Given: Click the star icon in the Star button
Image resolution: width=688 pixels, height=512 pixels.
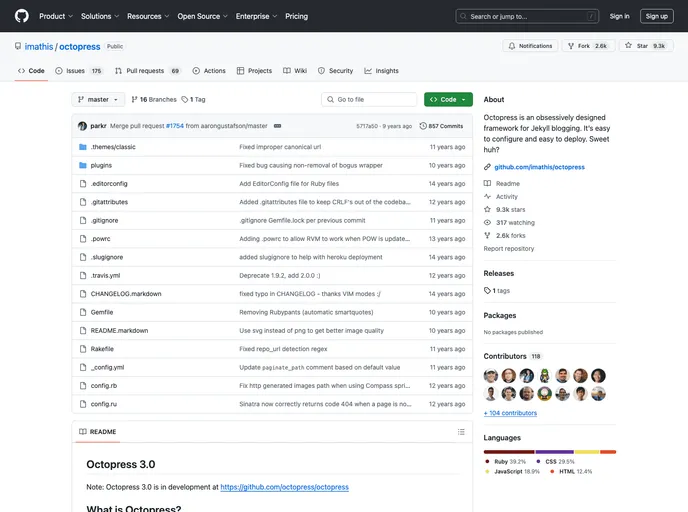Looking at the screenshot, I should [628, 46].
